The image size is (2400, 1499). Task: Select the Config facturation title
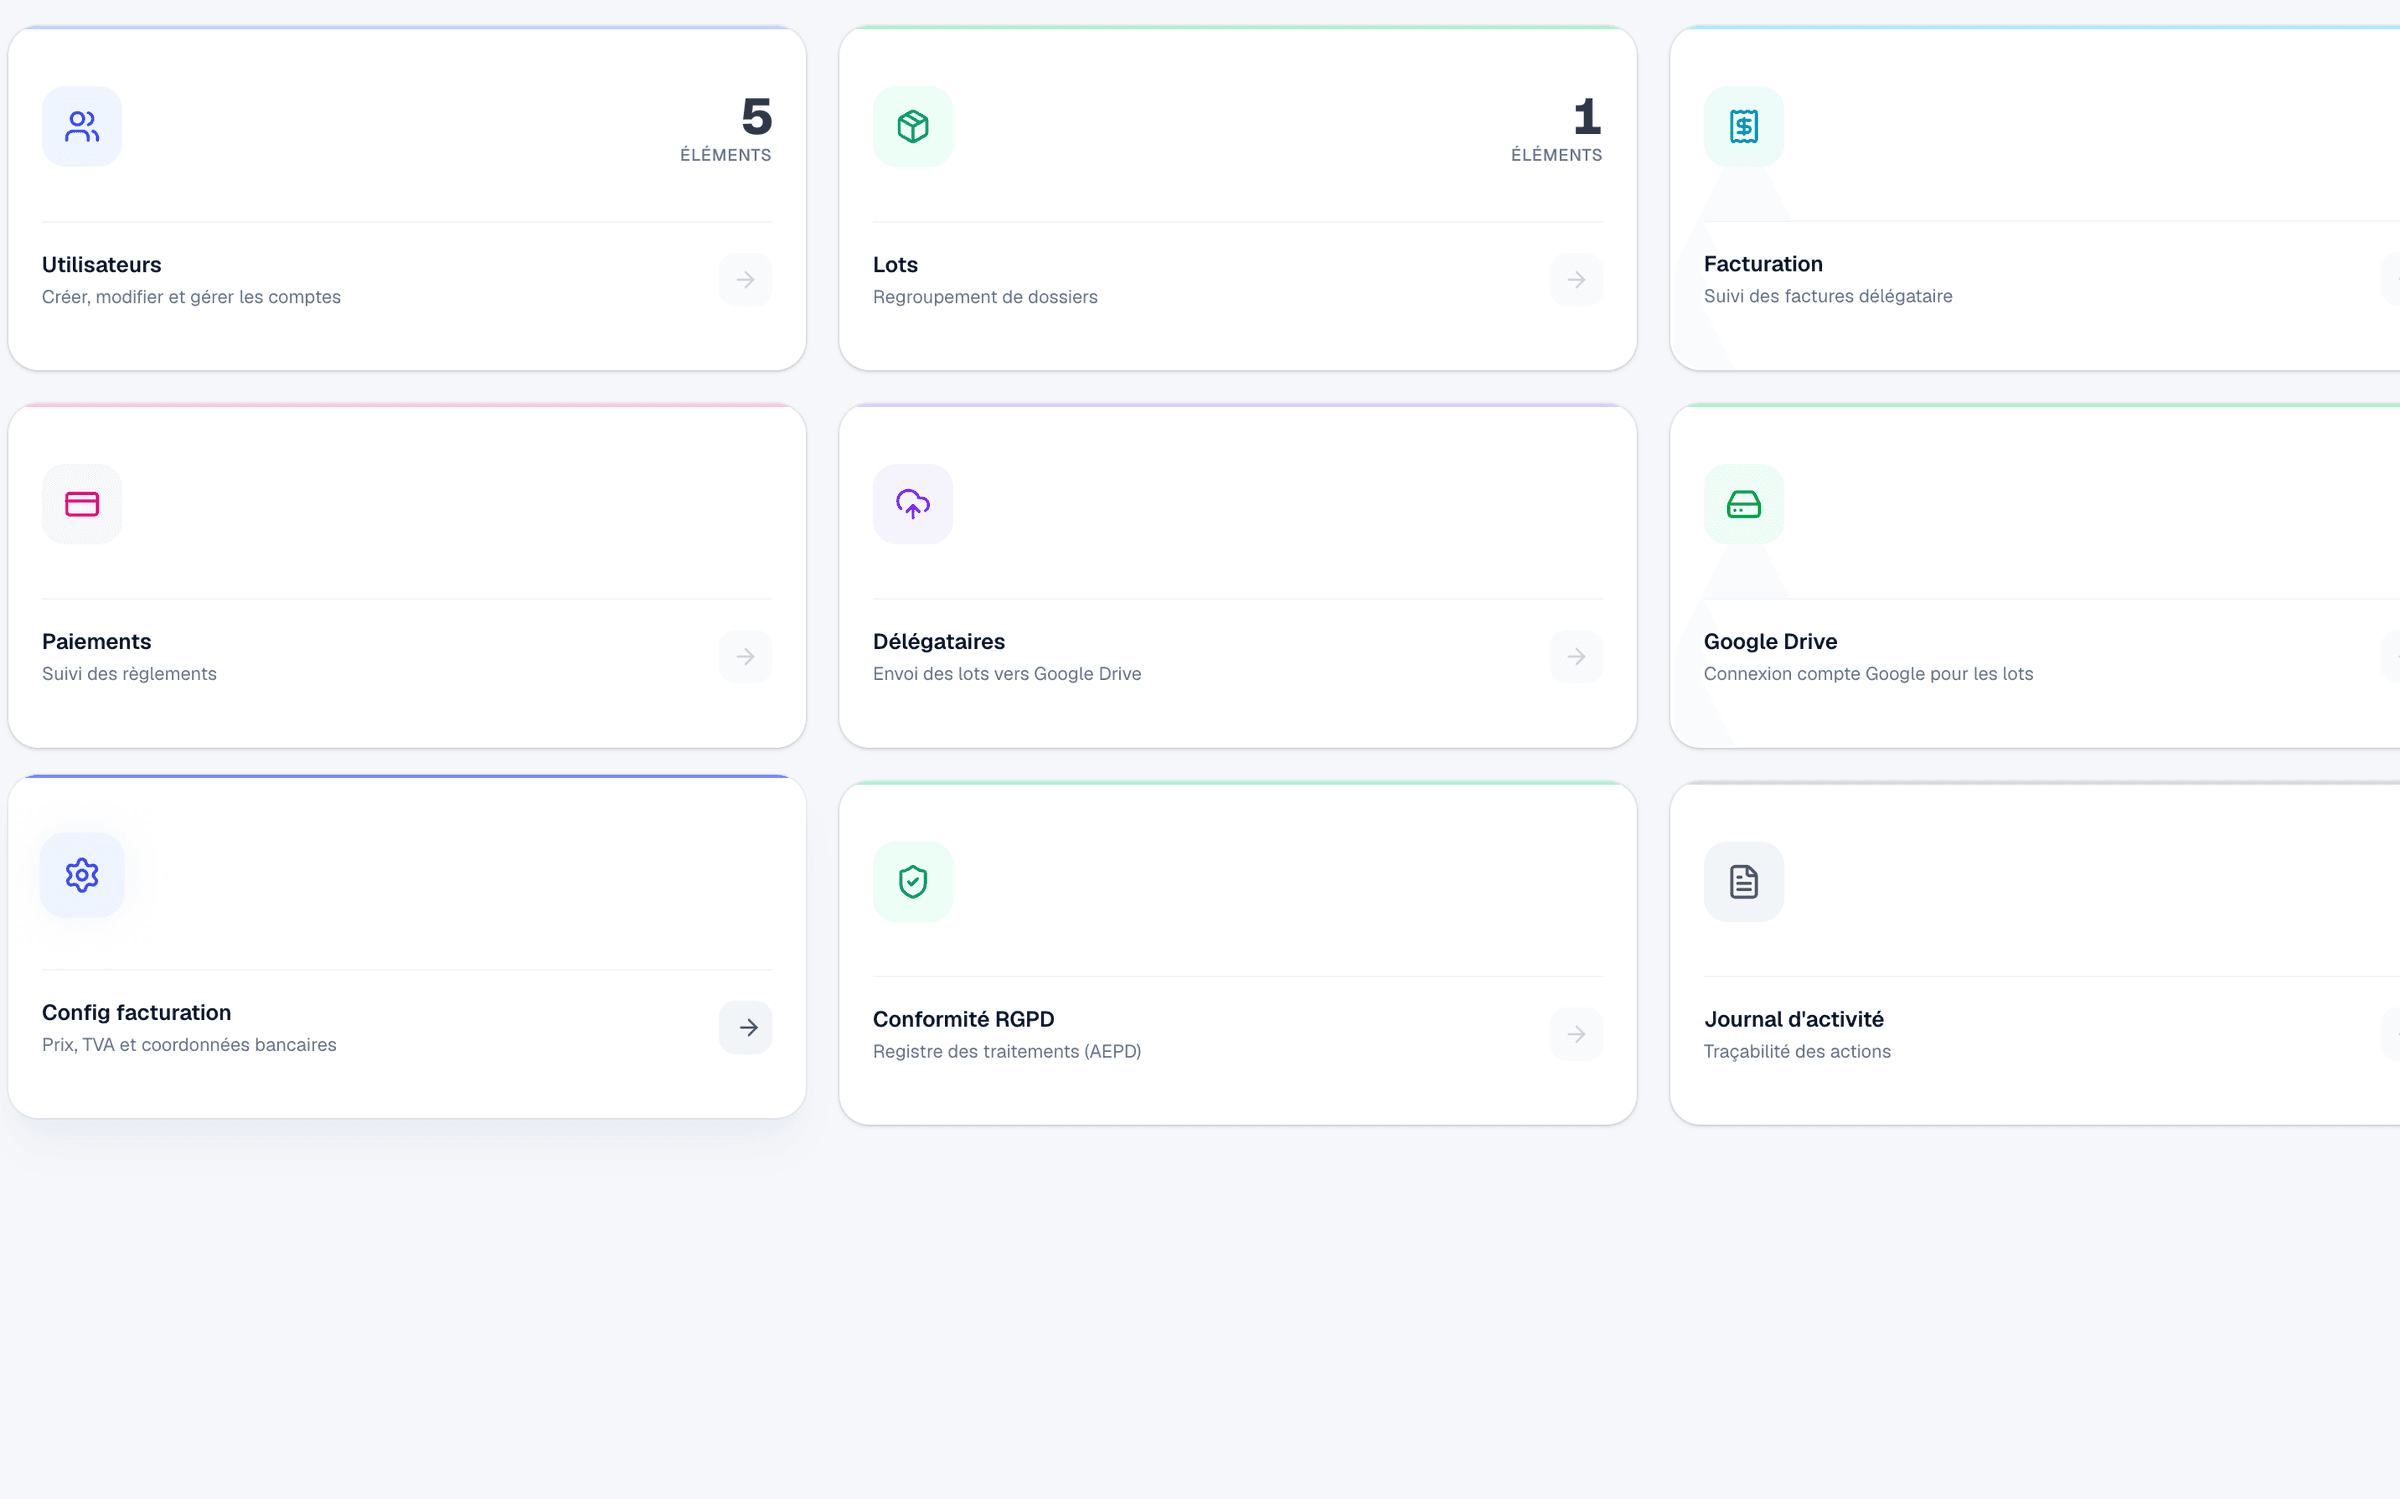tap(137, 1013)
